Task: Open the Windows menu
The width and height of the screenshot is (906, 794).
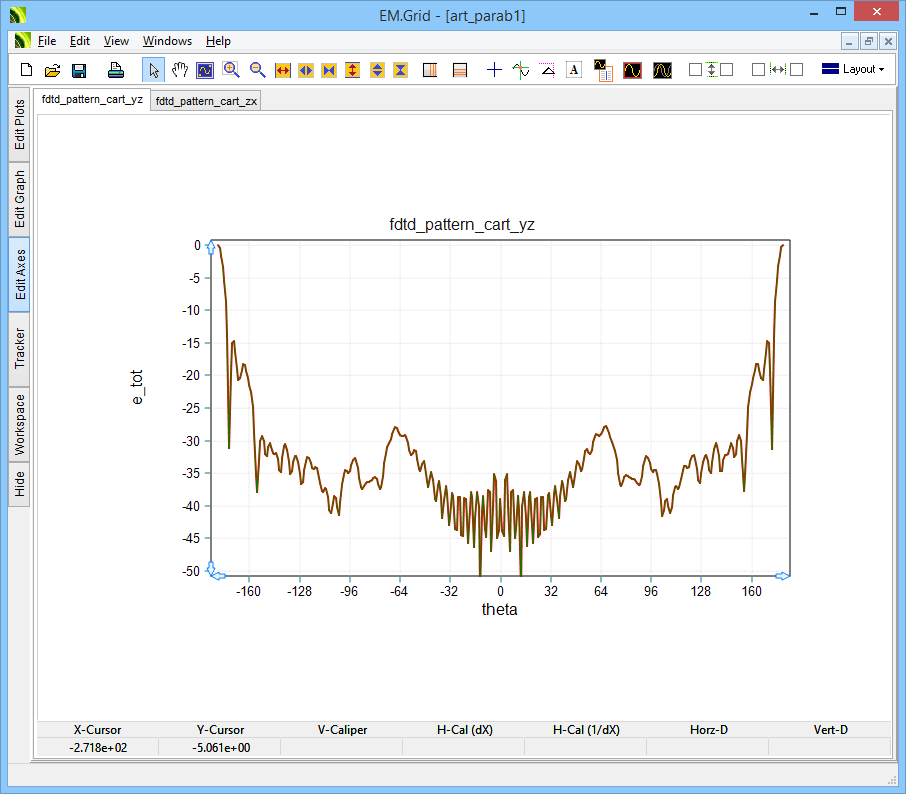Action: (x=167, y=41)
